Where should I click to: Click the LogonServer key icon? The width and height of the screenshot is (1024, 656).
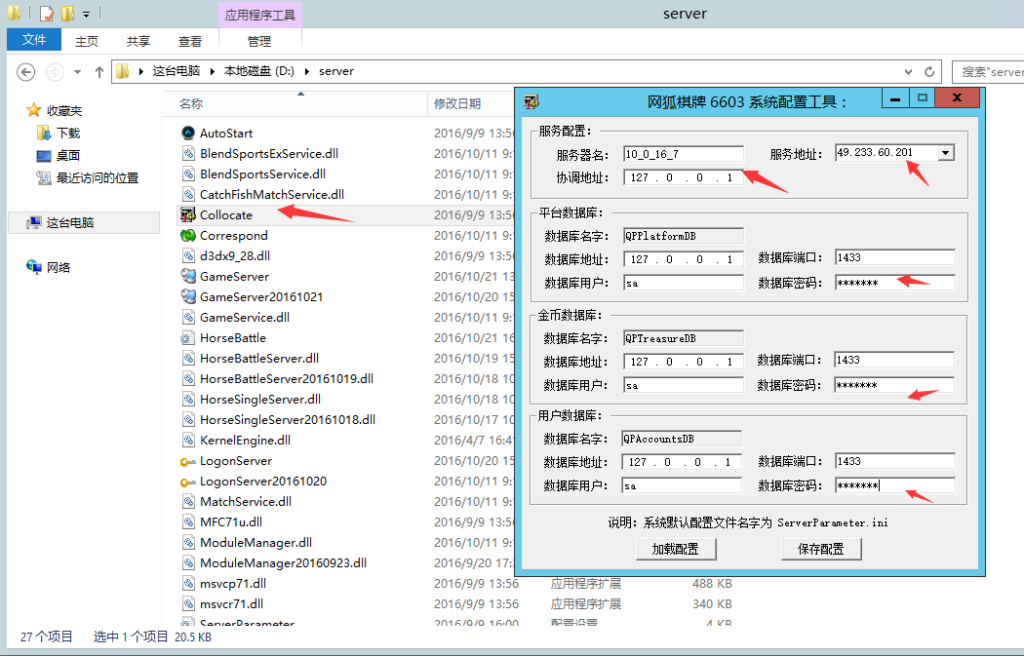click(187, 461)
